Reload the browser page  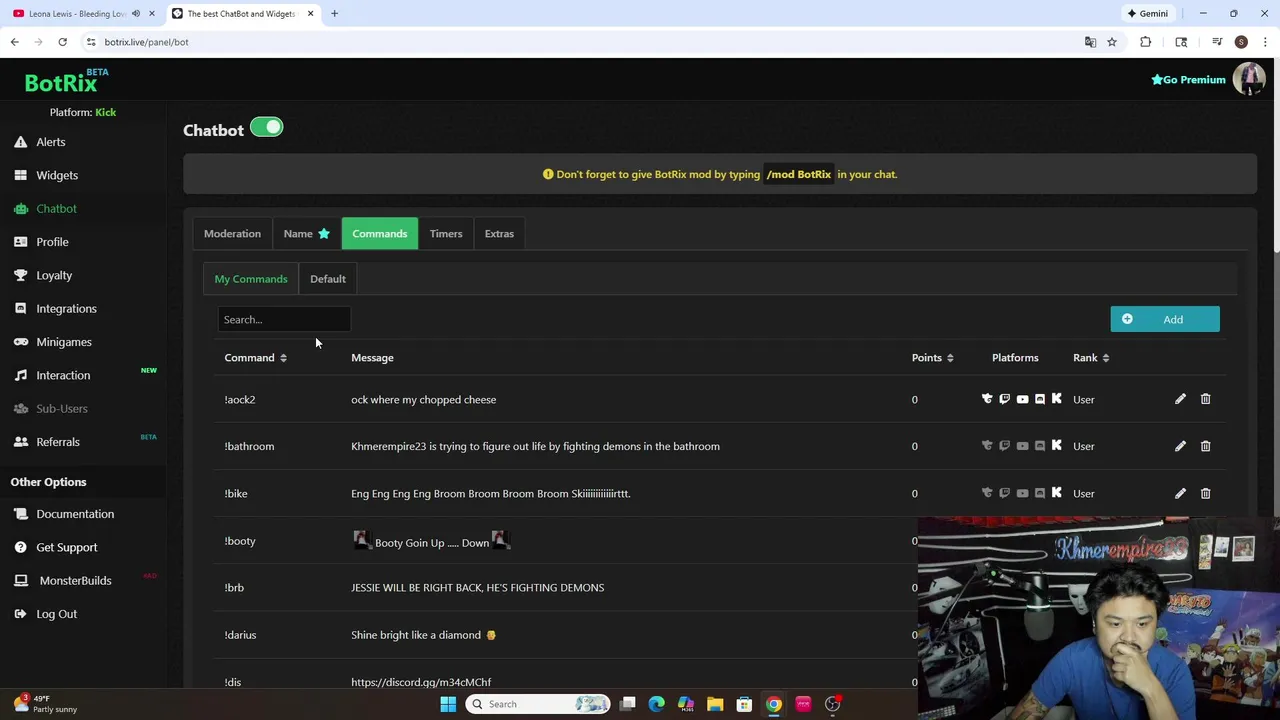[x=62, y=42]
